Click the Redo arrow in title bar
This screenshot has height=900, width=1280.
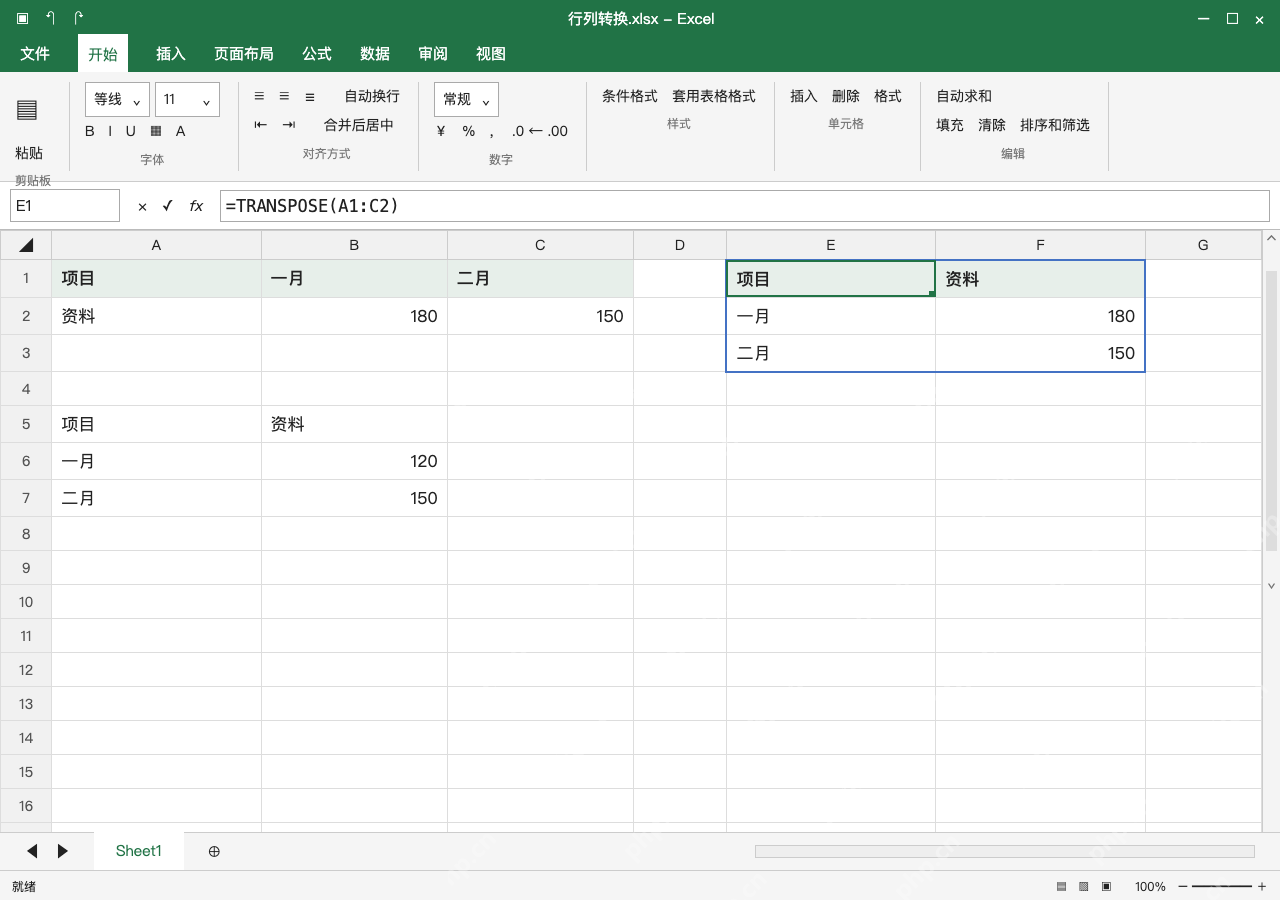[x=79, y=18]
